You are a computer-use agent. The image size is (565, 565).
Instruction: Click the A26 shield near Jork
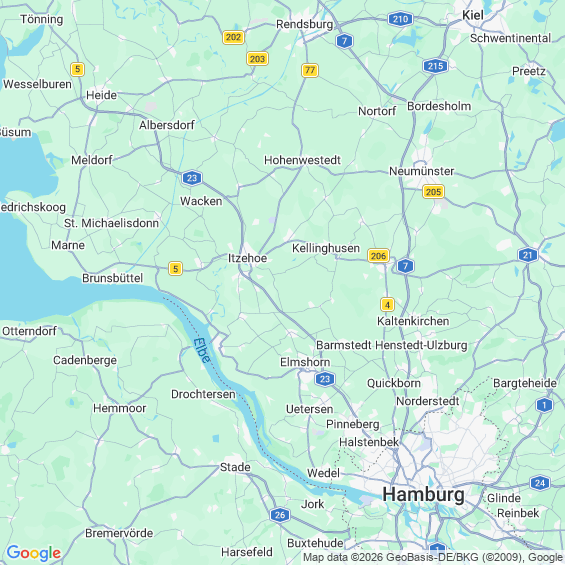point(280,515)
